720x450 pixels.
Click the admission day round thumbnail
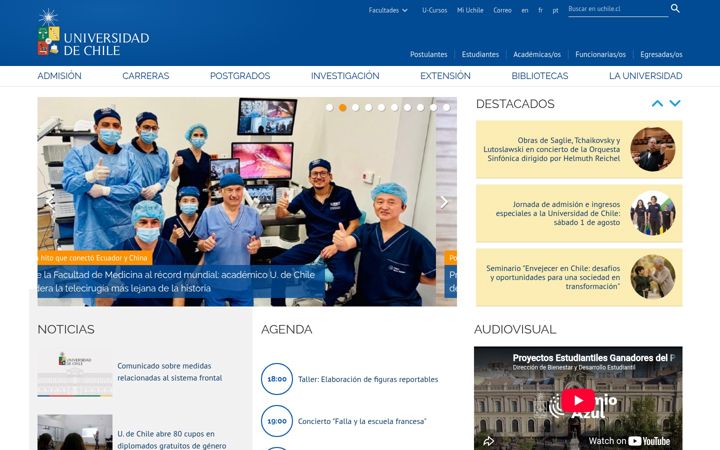652,214
